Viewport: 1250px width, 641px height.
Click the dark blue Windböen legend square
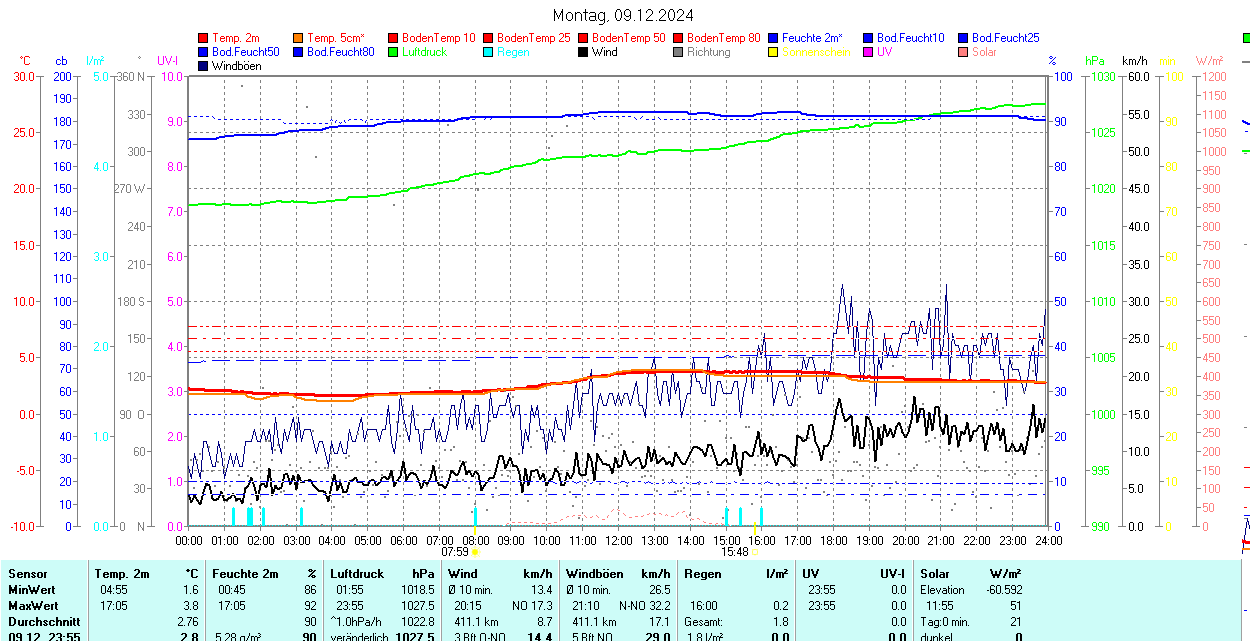point(204,66)
